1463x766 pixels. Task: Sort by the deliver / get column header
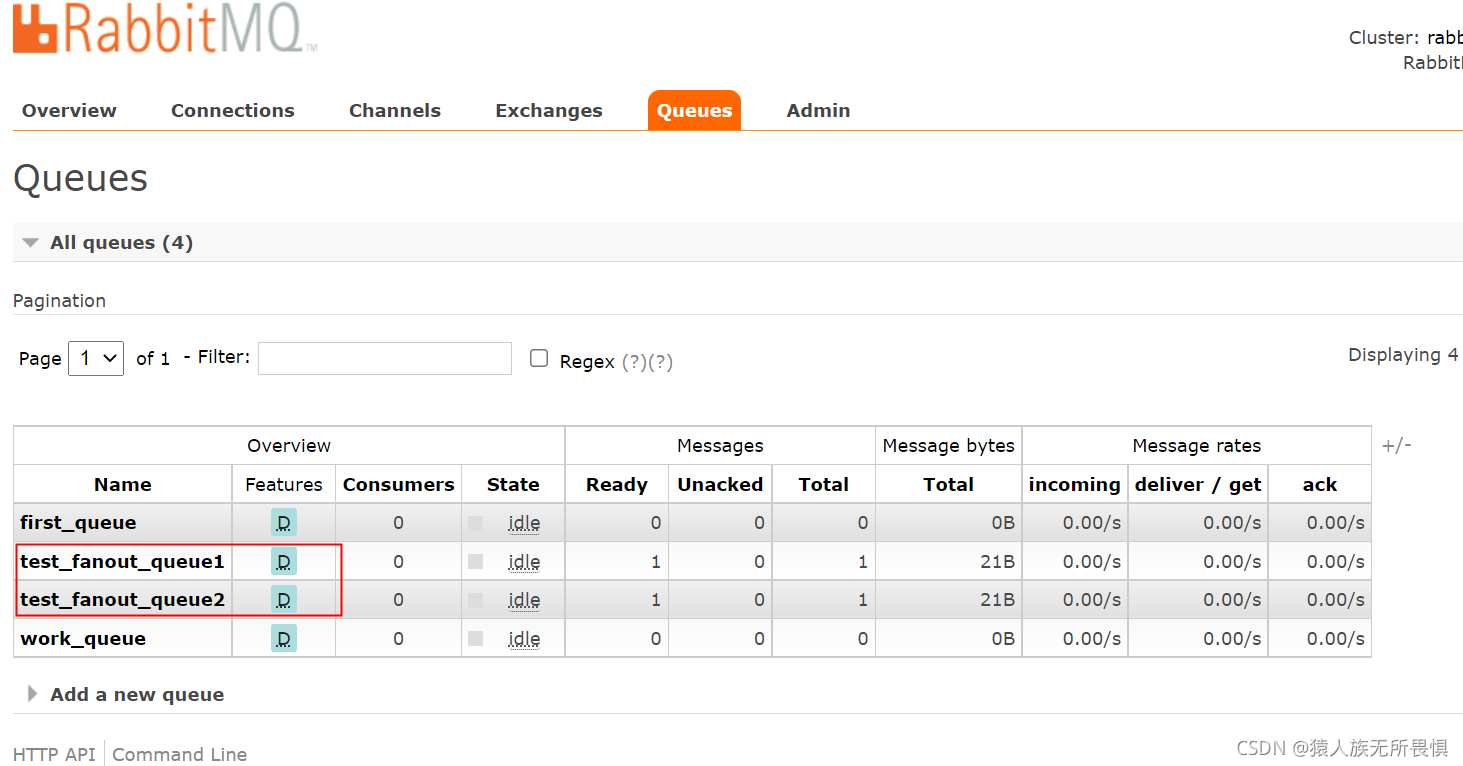click(x=1198, y=485)
